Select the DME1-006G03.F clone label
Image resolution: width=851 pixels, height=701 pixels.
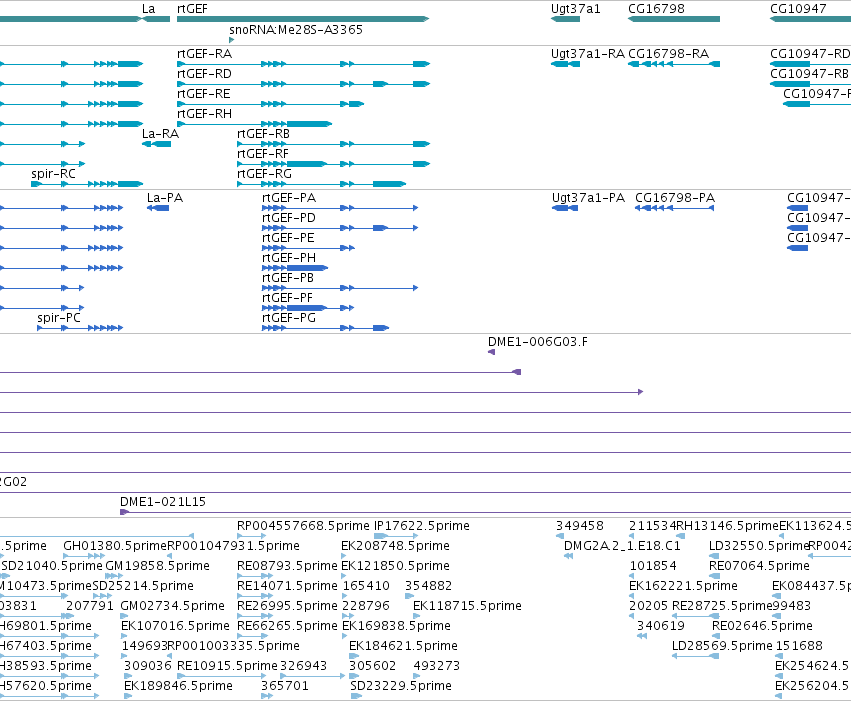[537, 342]
